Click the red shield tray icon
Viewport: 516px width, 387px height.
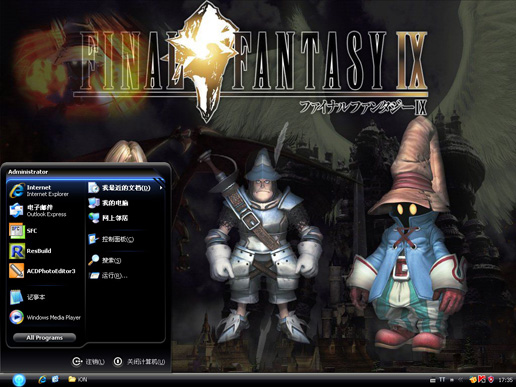click(x=491, y=379)
